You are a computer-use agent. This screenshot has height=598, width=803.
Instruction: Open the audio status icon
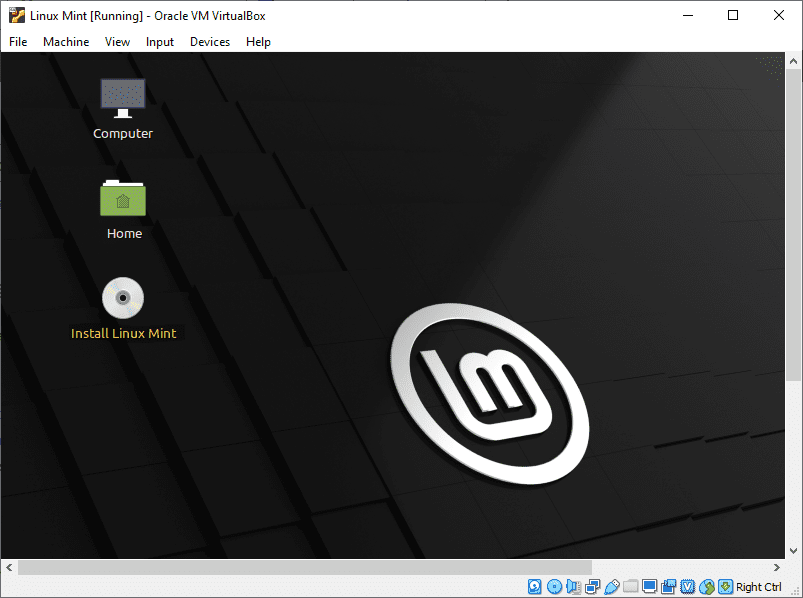point(573,586)
